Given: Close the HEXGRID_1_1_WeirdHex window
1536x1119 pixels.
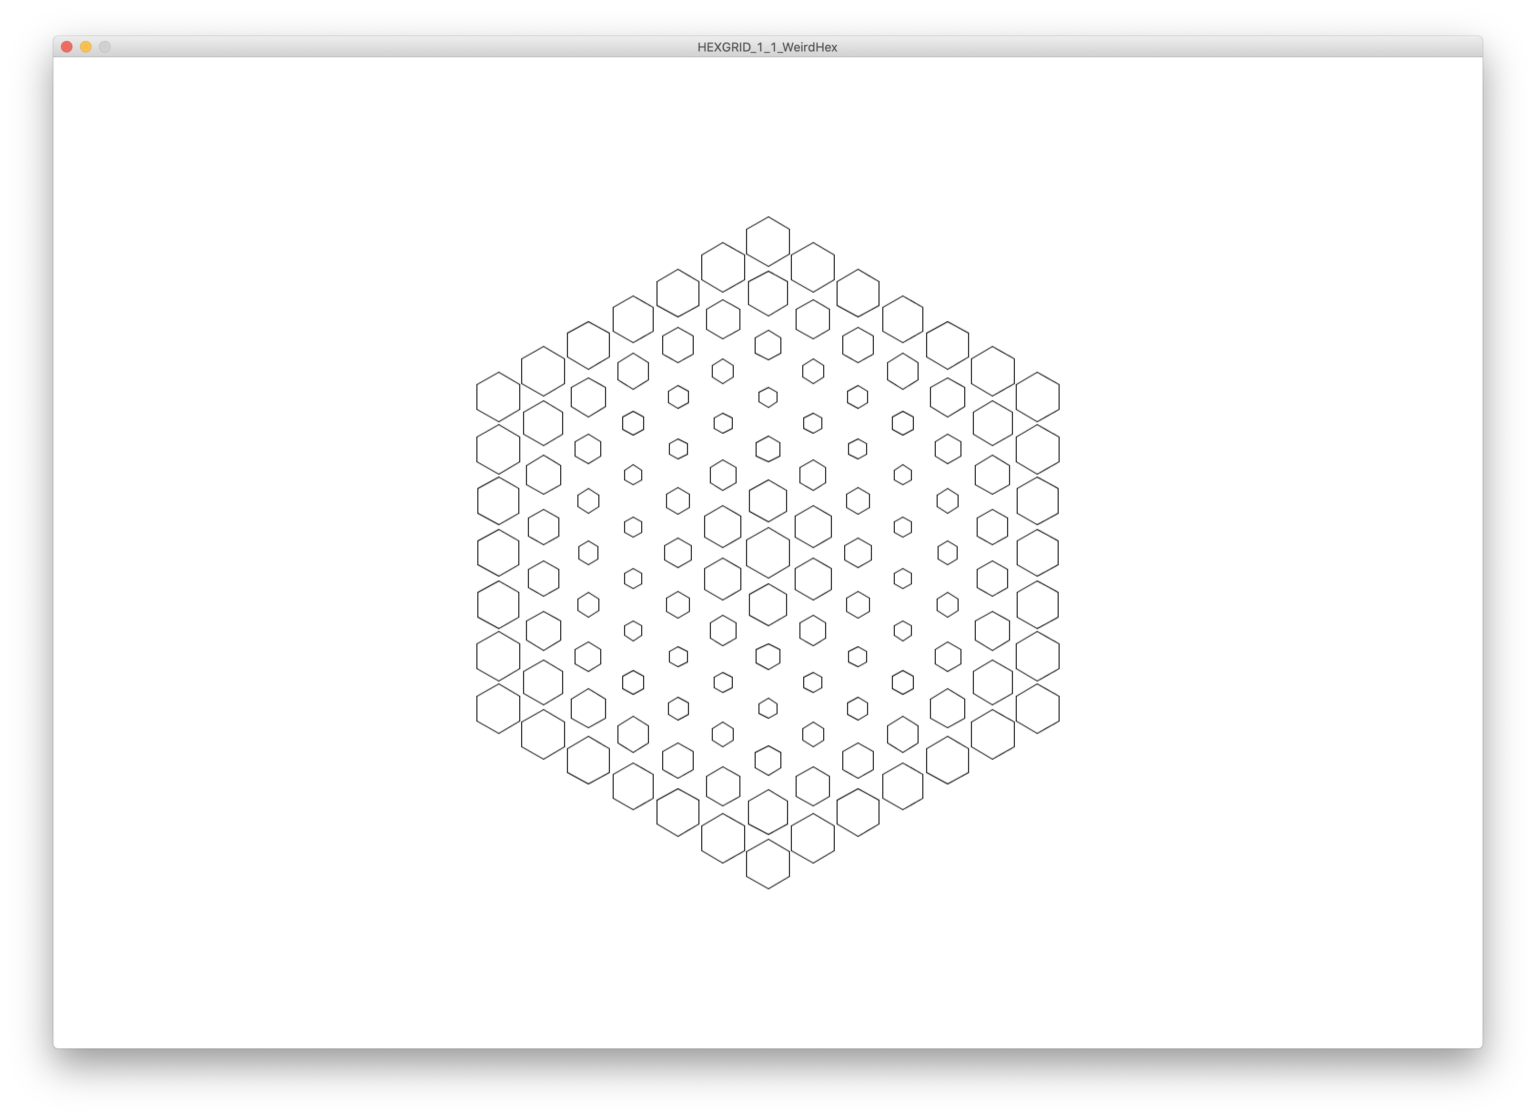Looking at the screenshot, I should pyautogui.click(x=67, y=47).
